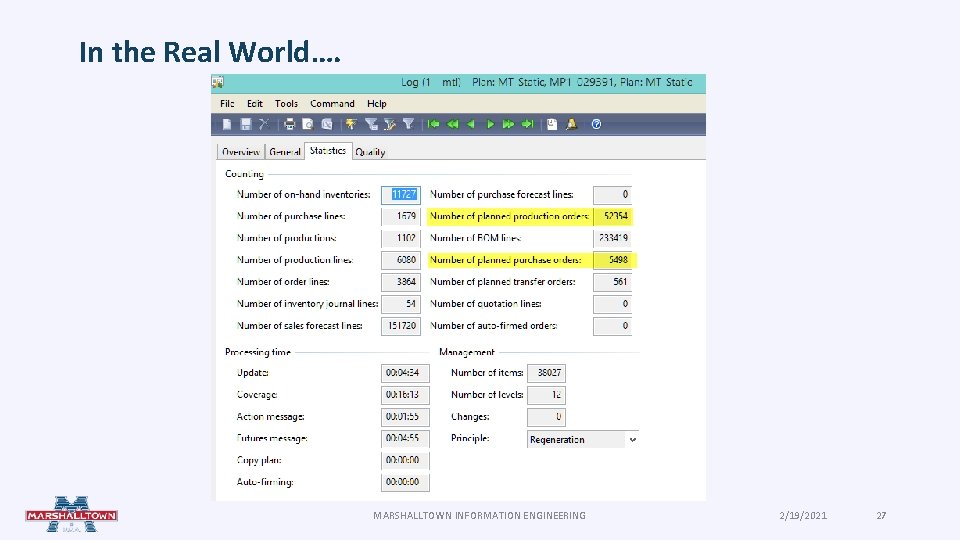The height and width of the screenshot is (540, 960).
Task: Click planned production orders value 52354
Action: [612, 216]
